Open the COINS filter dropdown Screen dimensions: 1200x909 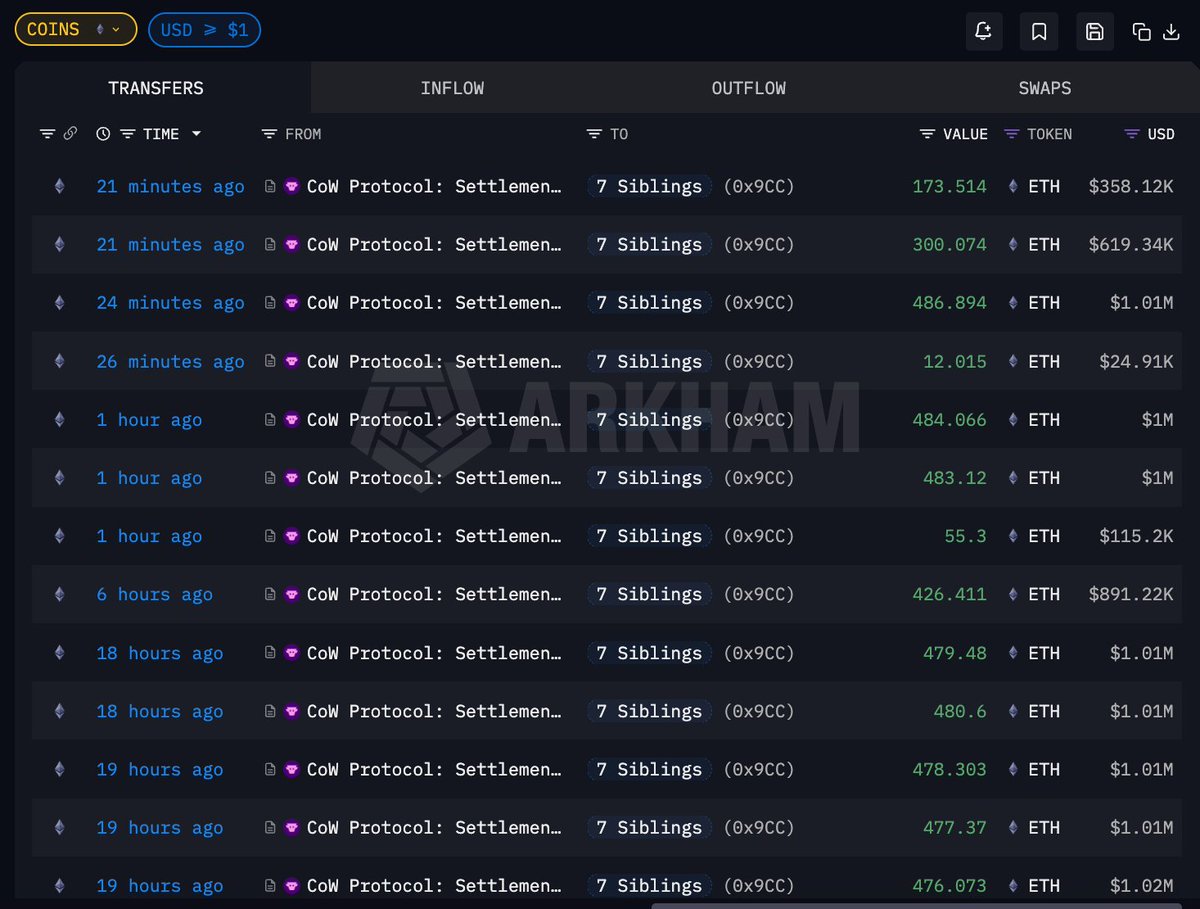tap(76, 30)
